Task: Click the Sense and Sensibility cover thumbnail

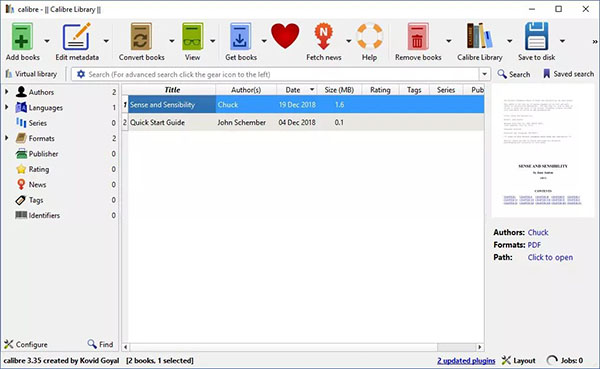Action: click(x=543, y=151)
